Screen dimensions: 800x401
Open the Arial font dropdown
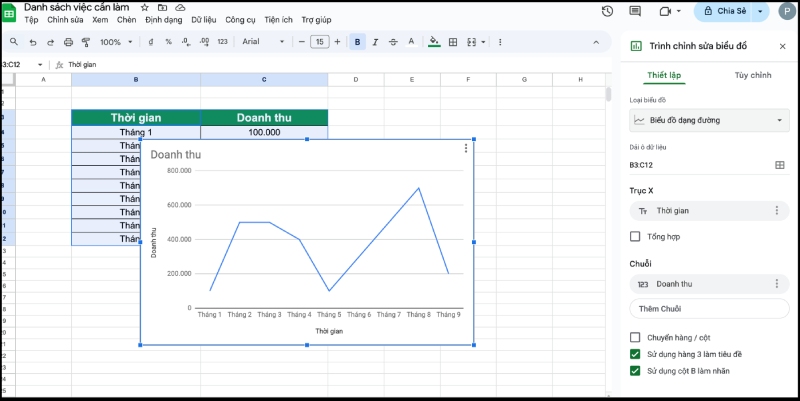[263, 42]
